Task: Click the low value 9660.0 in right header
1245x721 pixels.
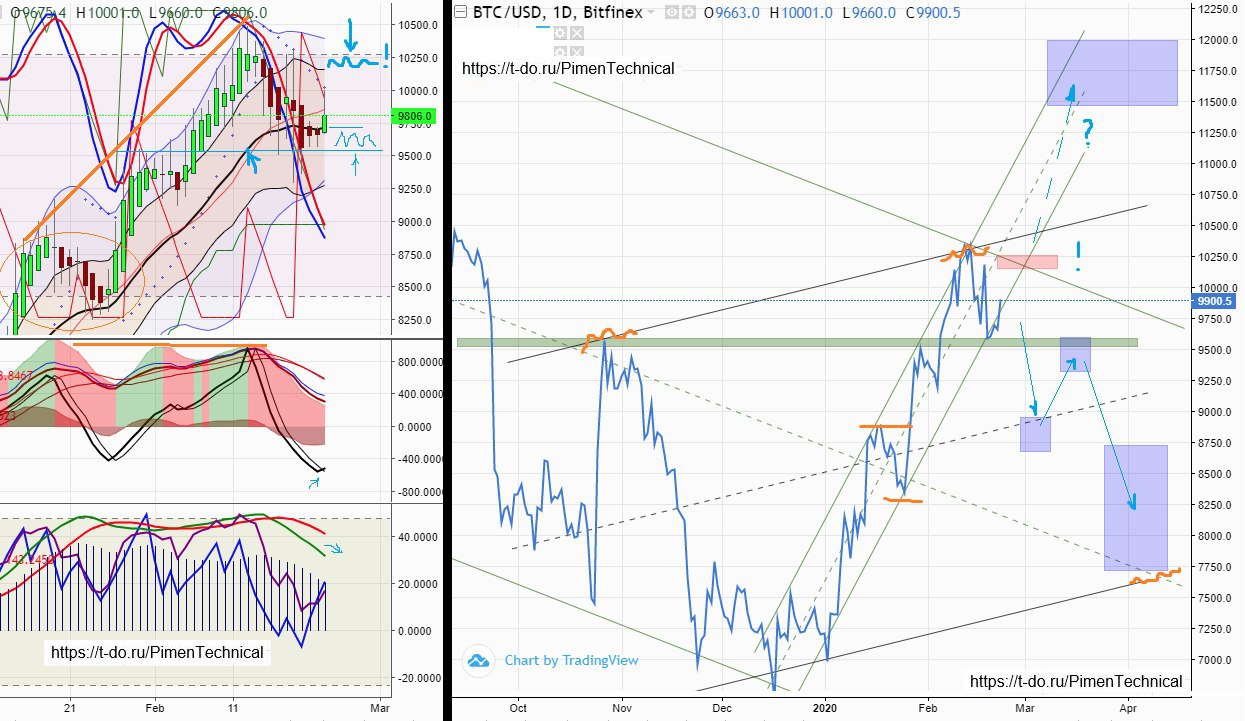Action: tap(873, 12)
